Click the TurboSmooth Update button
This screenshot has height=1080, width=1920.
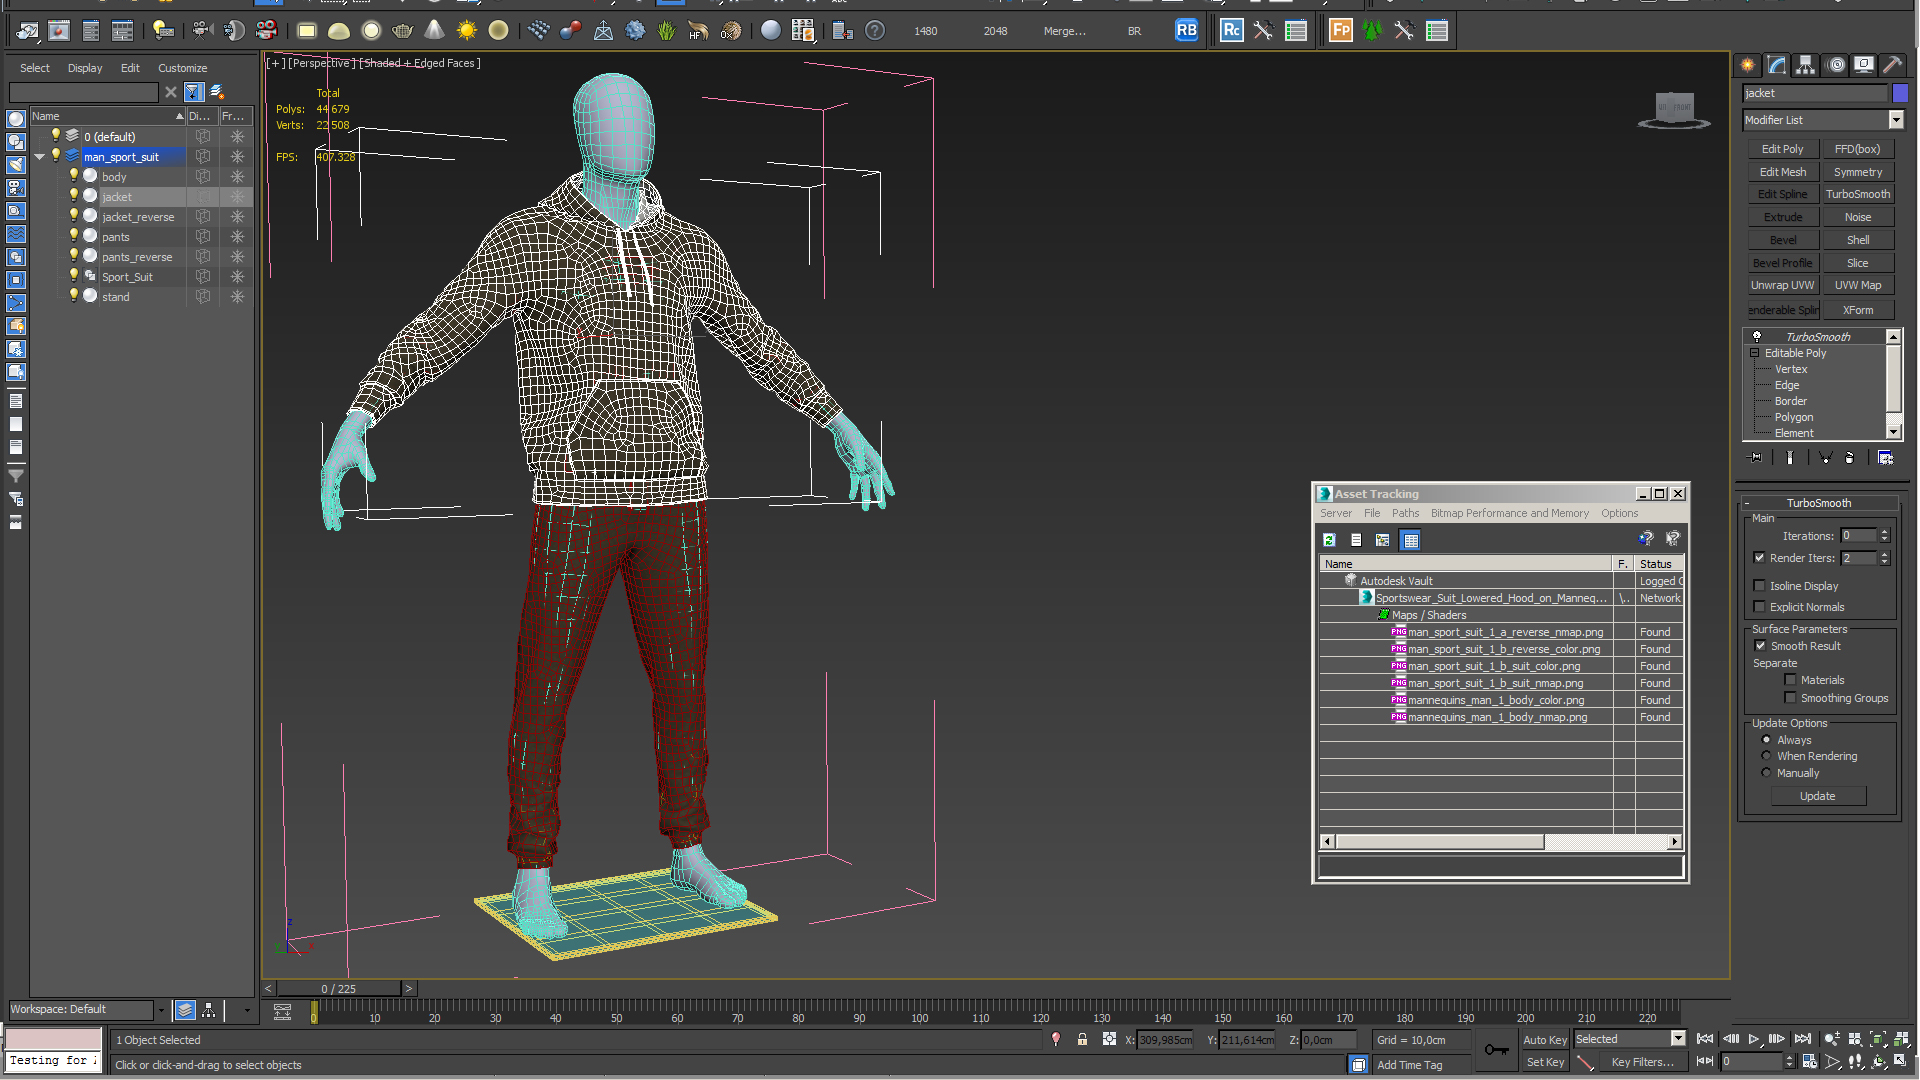click(x=1817, y=796)
